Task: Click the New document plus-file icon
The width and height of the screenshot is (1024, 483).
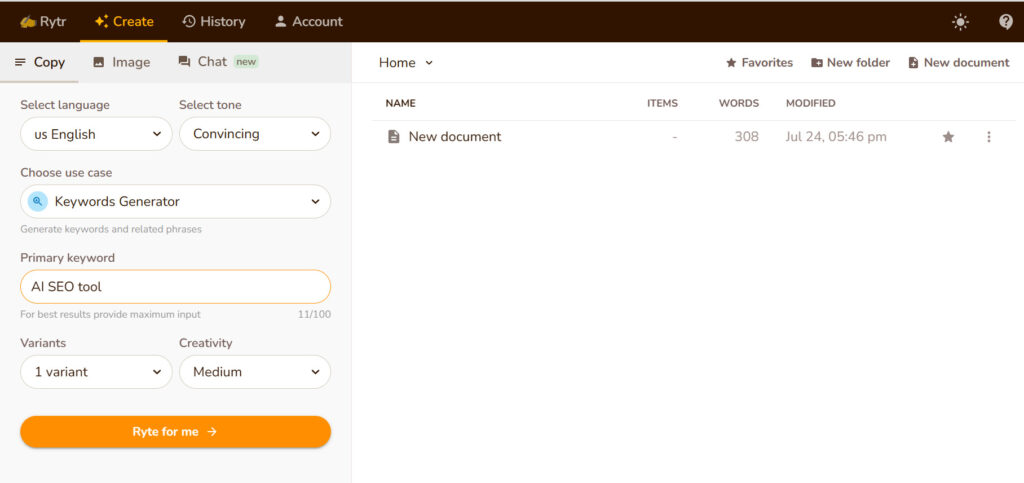Action: [913, 63]
